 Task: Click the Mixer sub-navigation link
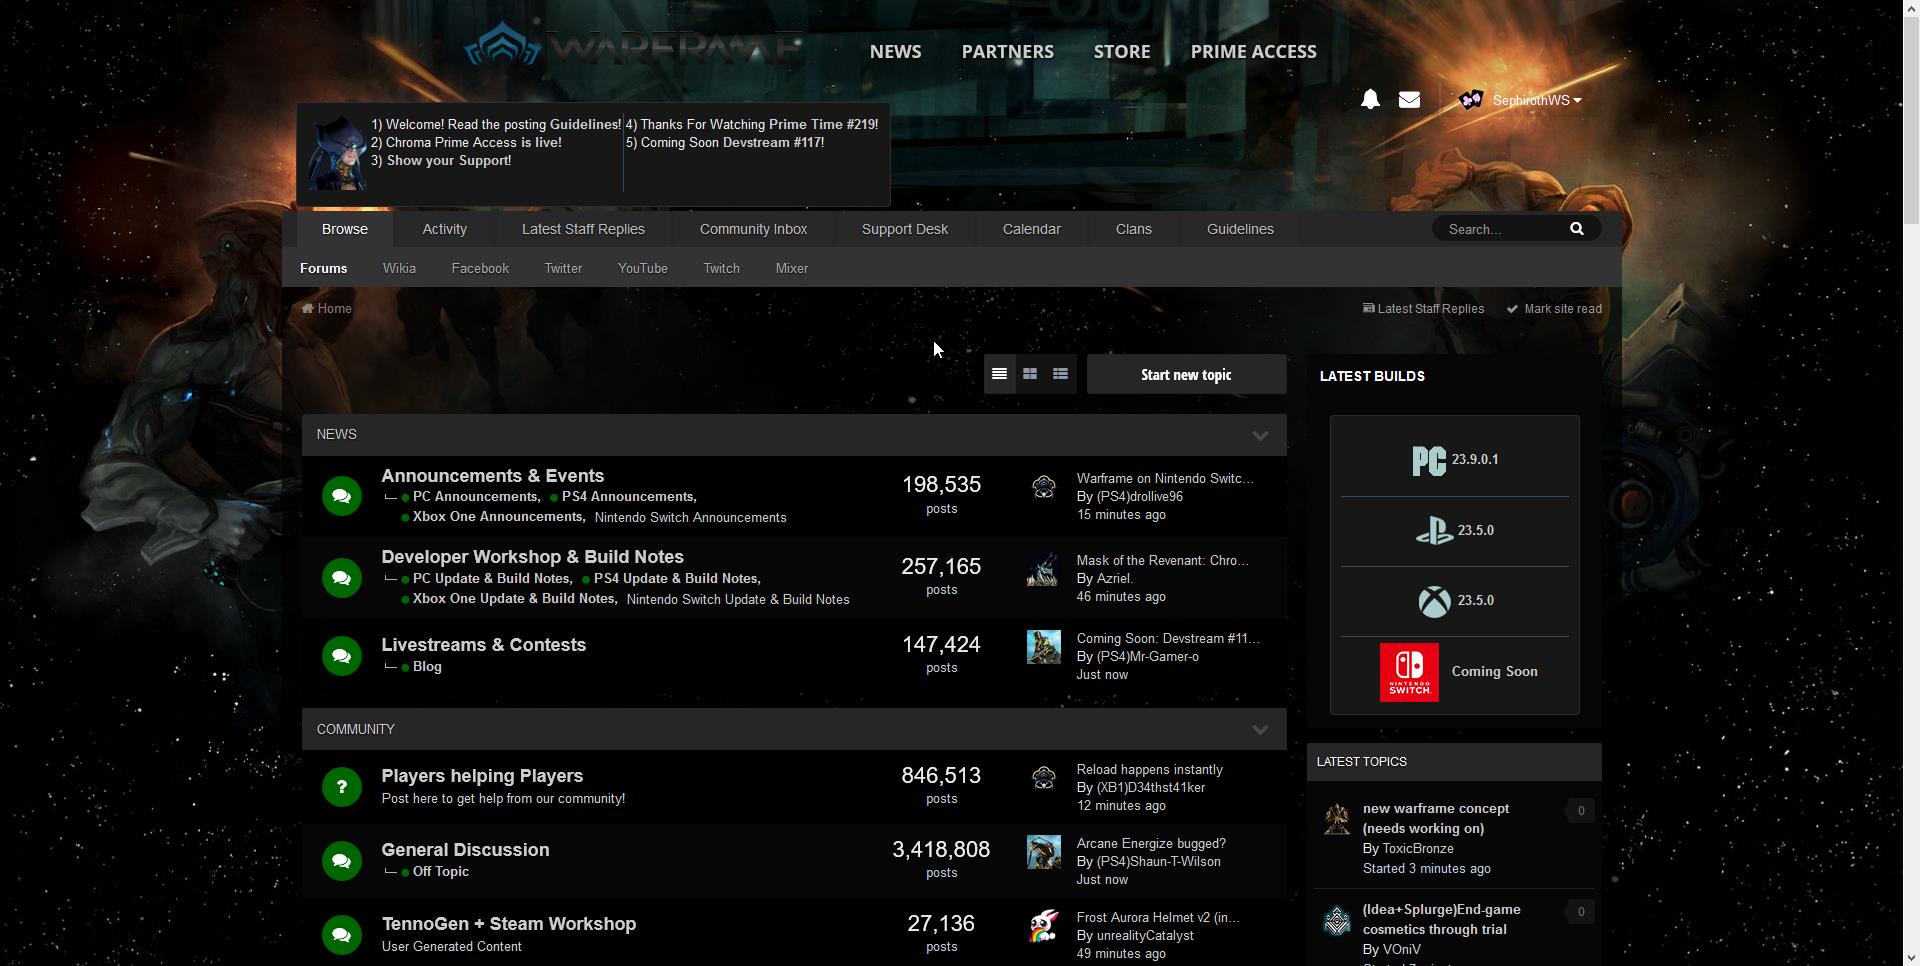792,268
